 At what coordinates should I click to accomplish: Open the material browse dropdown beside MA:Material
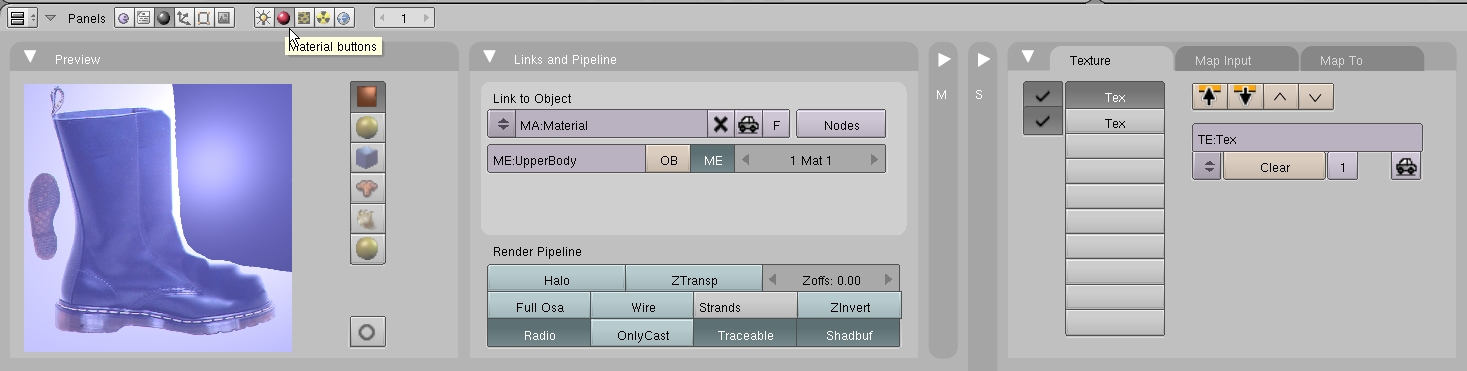click(502, 125)
